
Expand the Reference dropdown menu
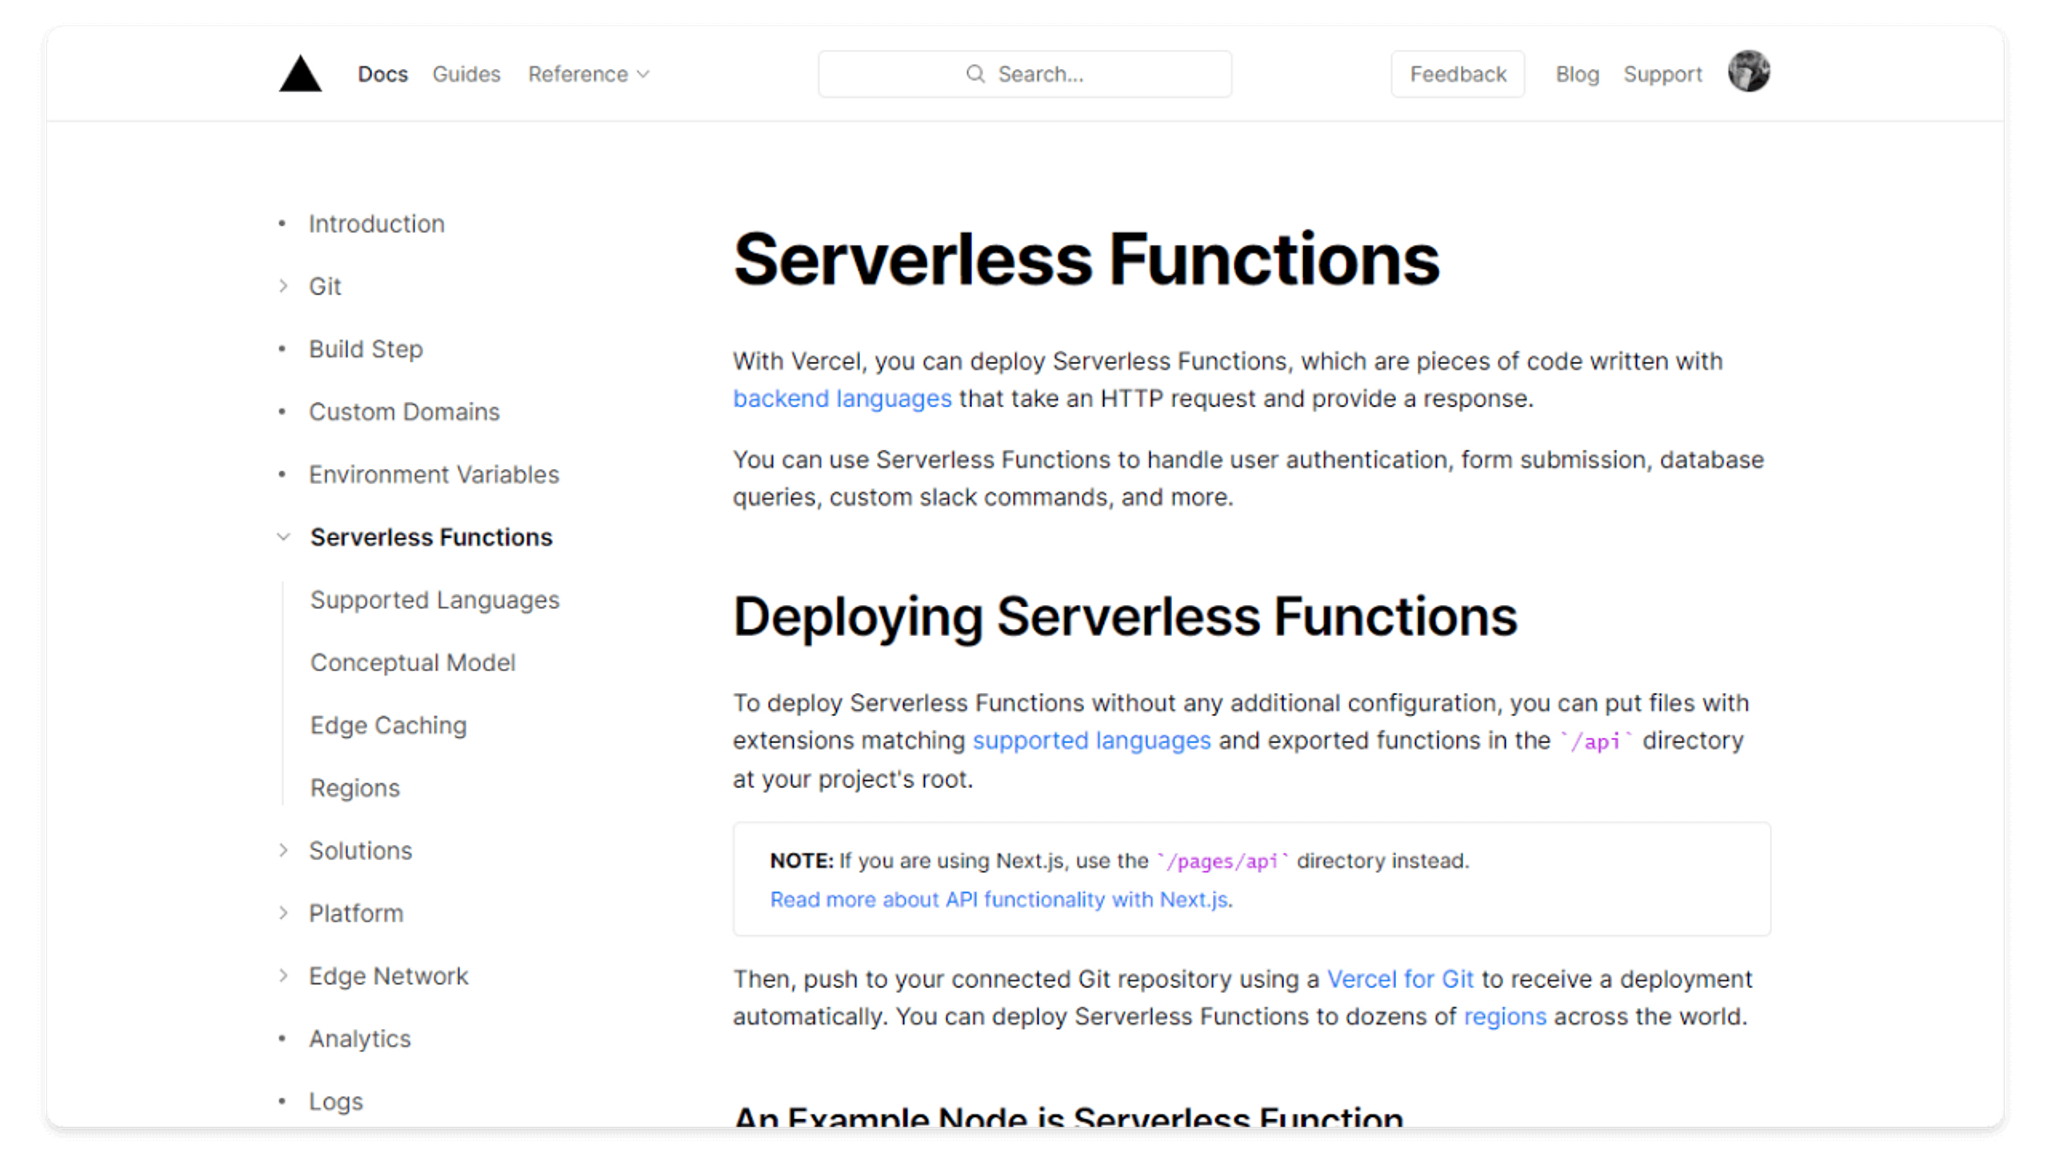(x=589, y=74)
